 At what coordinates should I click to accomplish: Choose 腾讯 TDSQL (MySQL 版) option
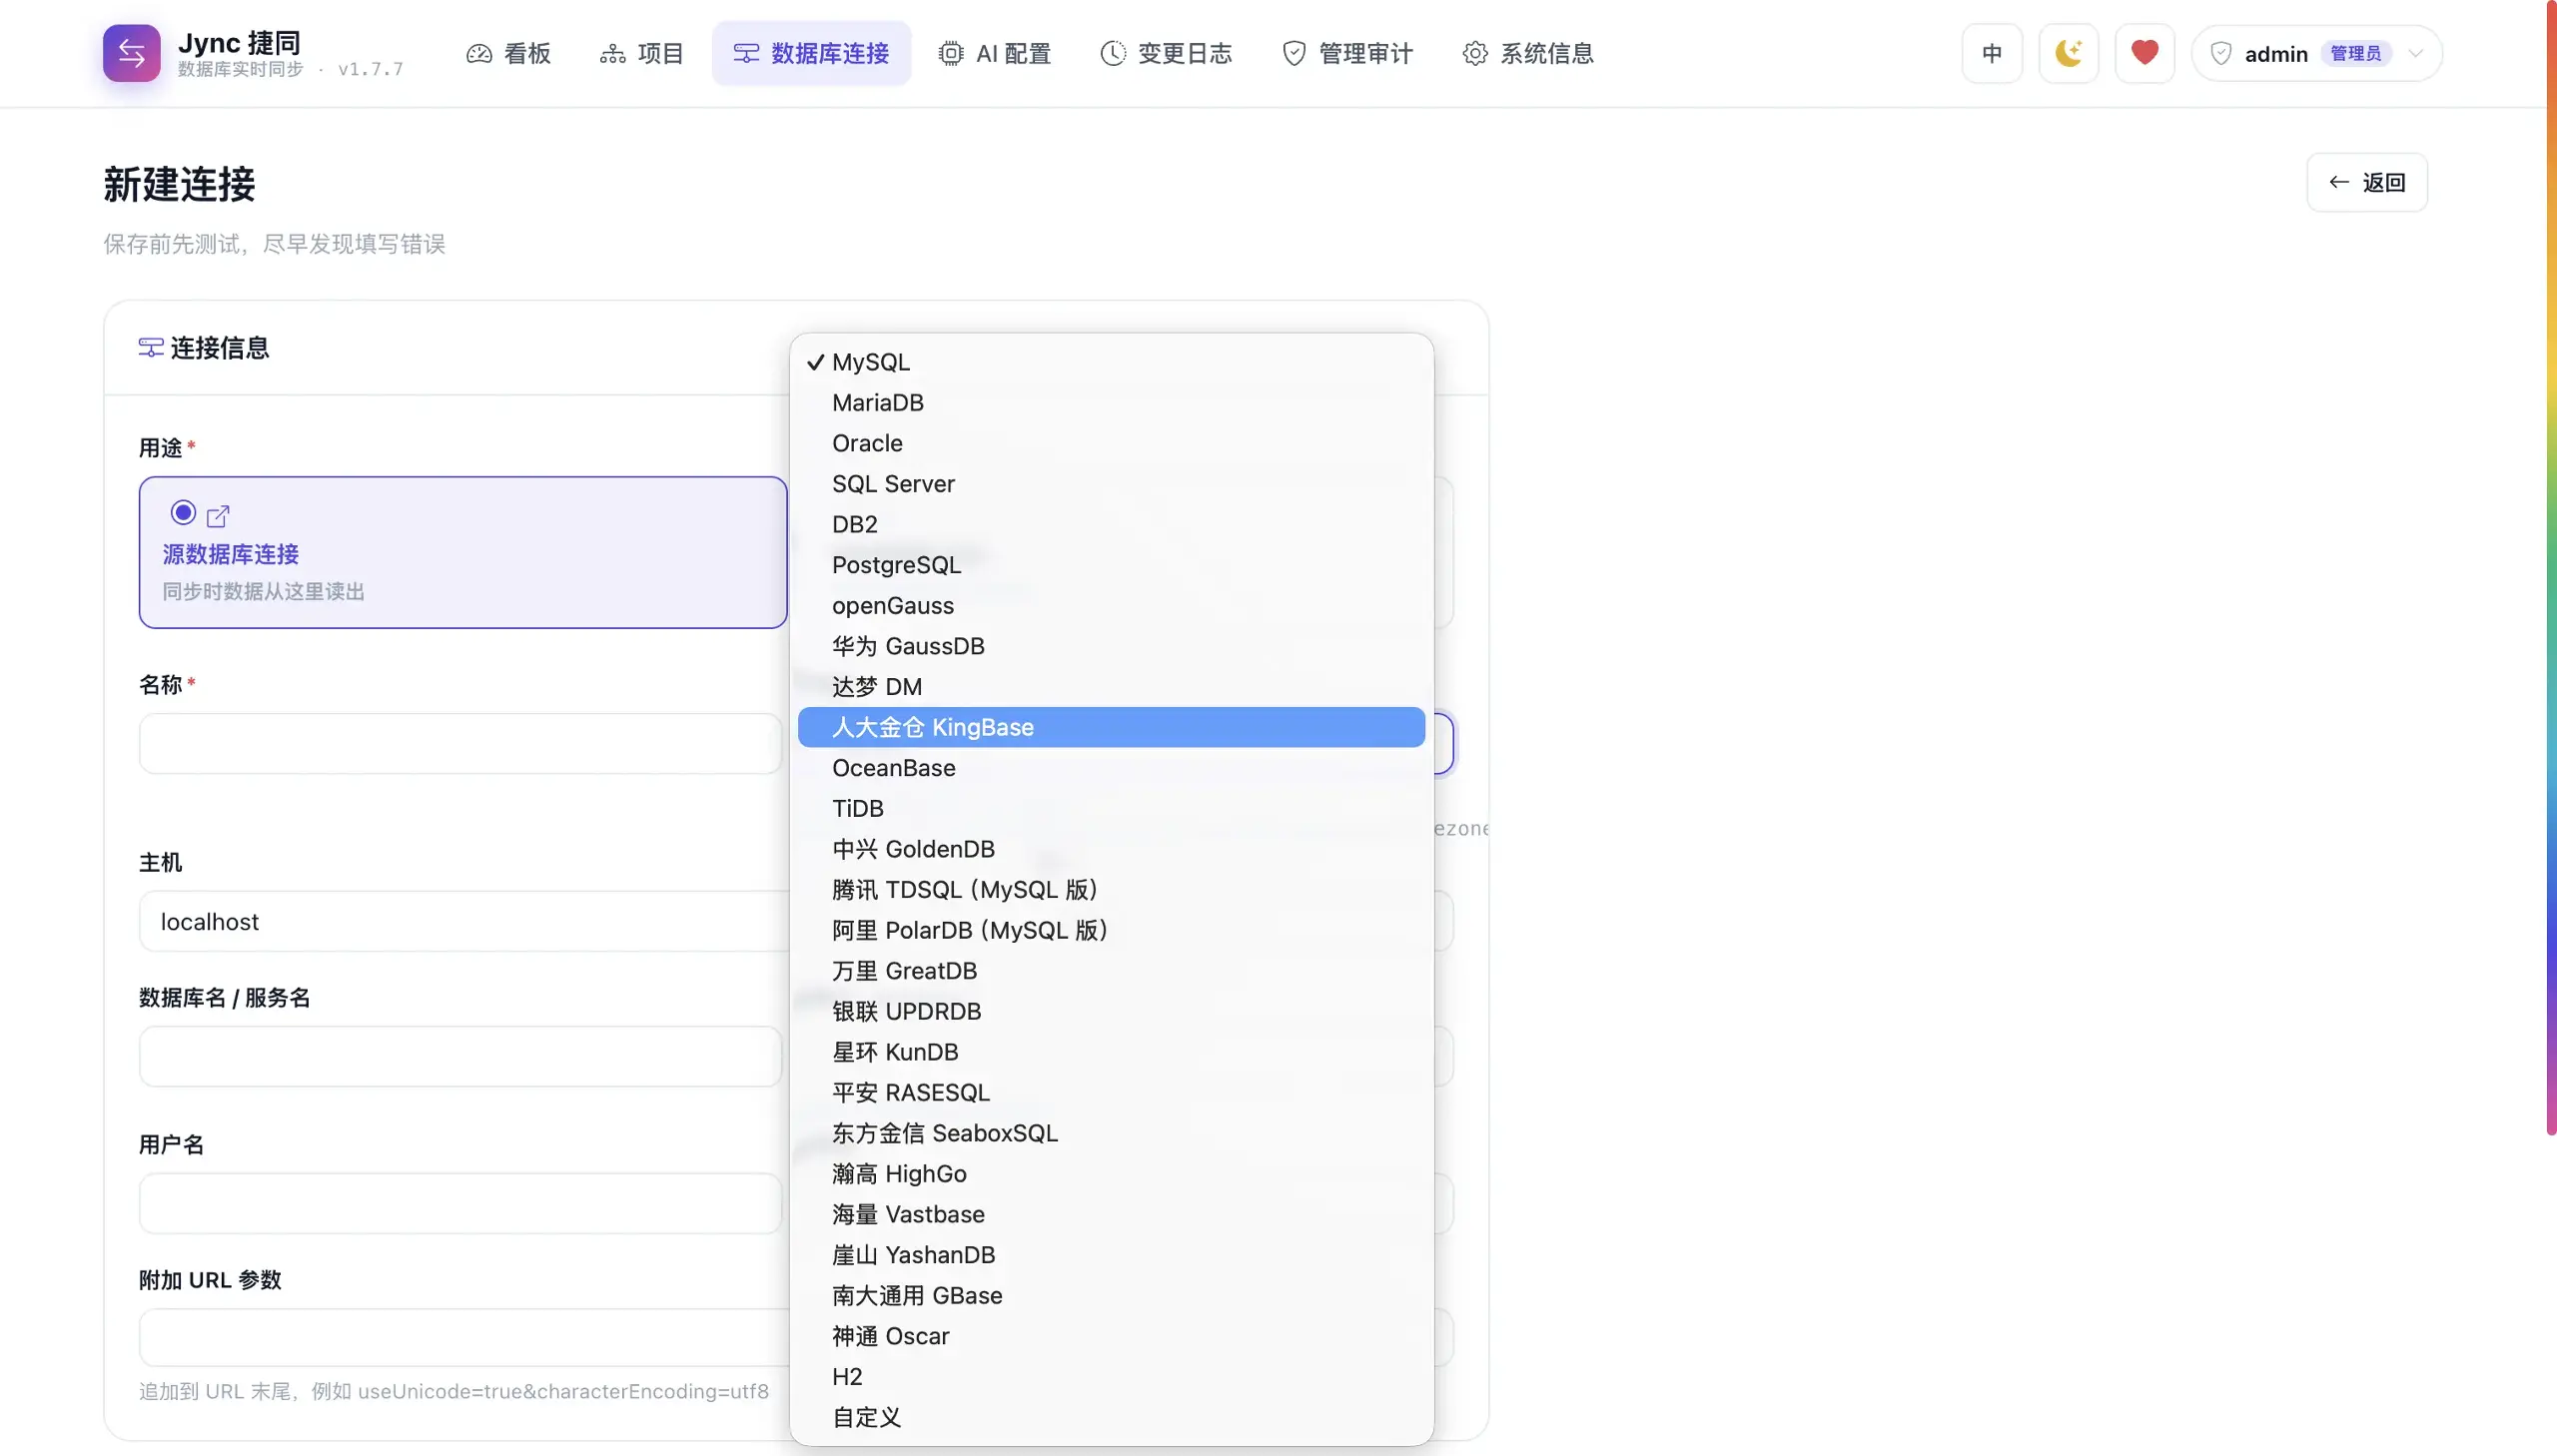(1111, 890)
